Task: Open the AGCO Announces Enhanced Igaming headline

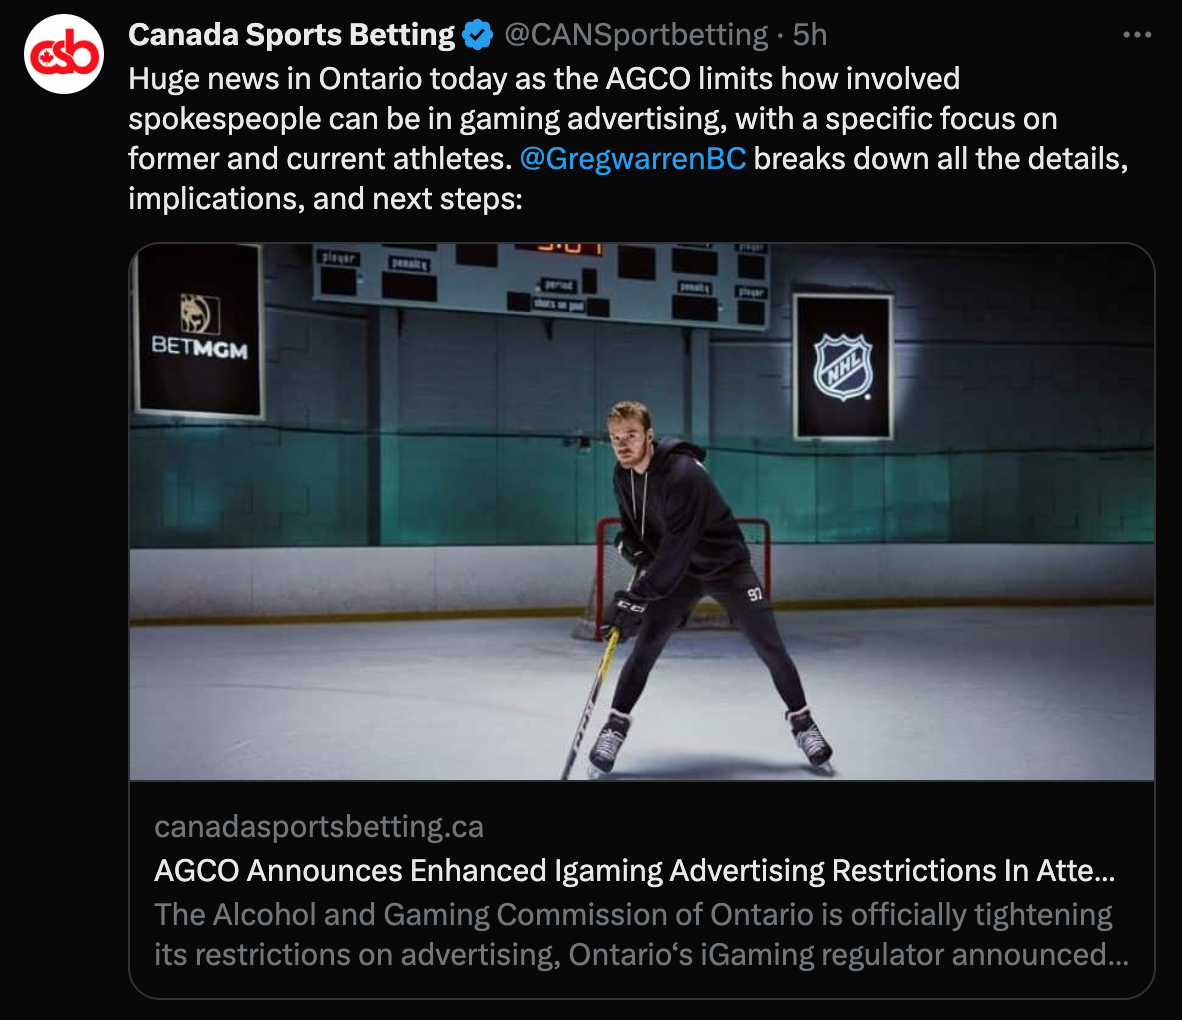Action: tap(634, 871)
